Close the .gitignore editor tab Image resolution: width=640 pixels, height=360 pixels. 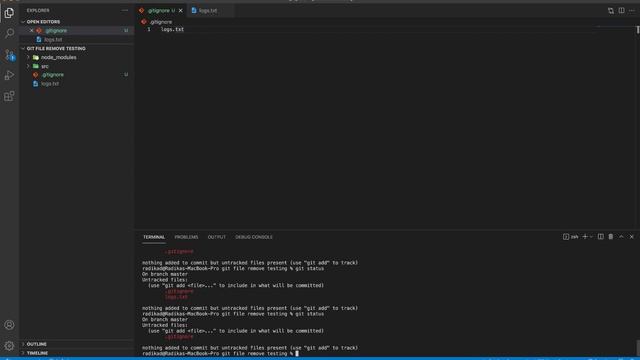tap(180, 11)
